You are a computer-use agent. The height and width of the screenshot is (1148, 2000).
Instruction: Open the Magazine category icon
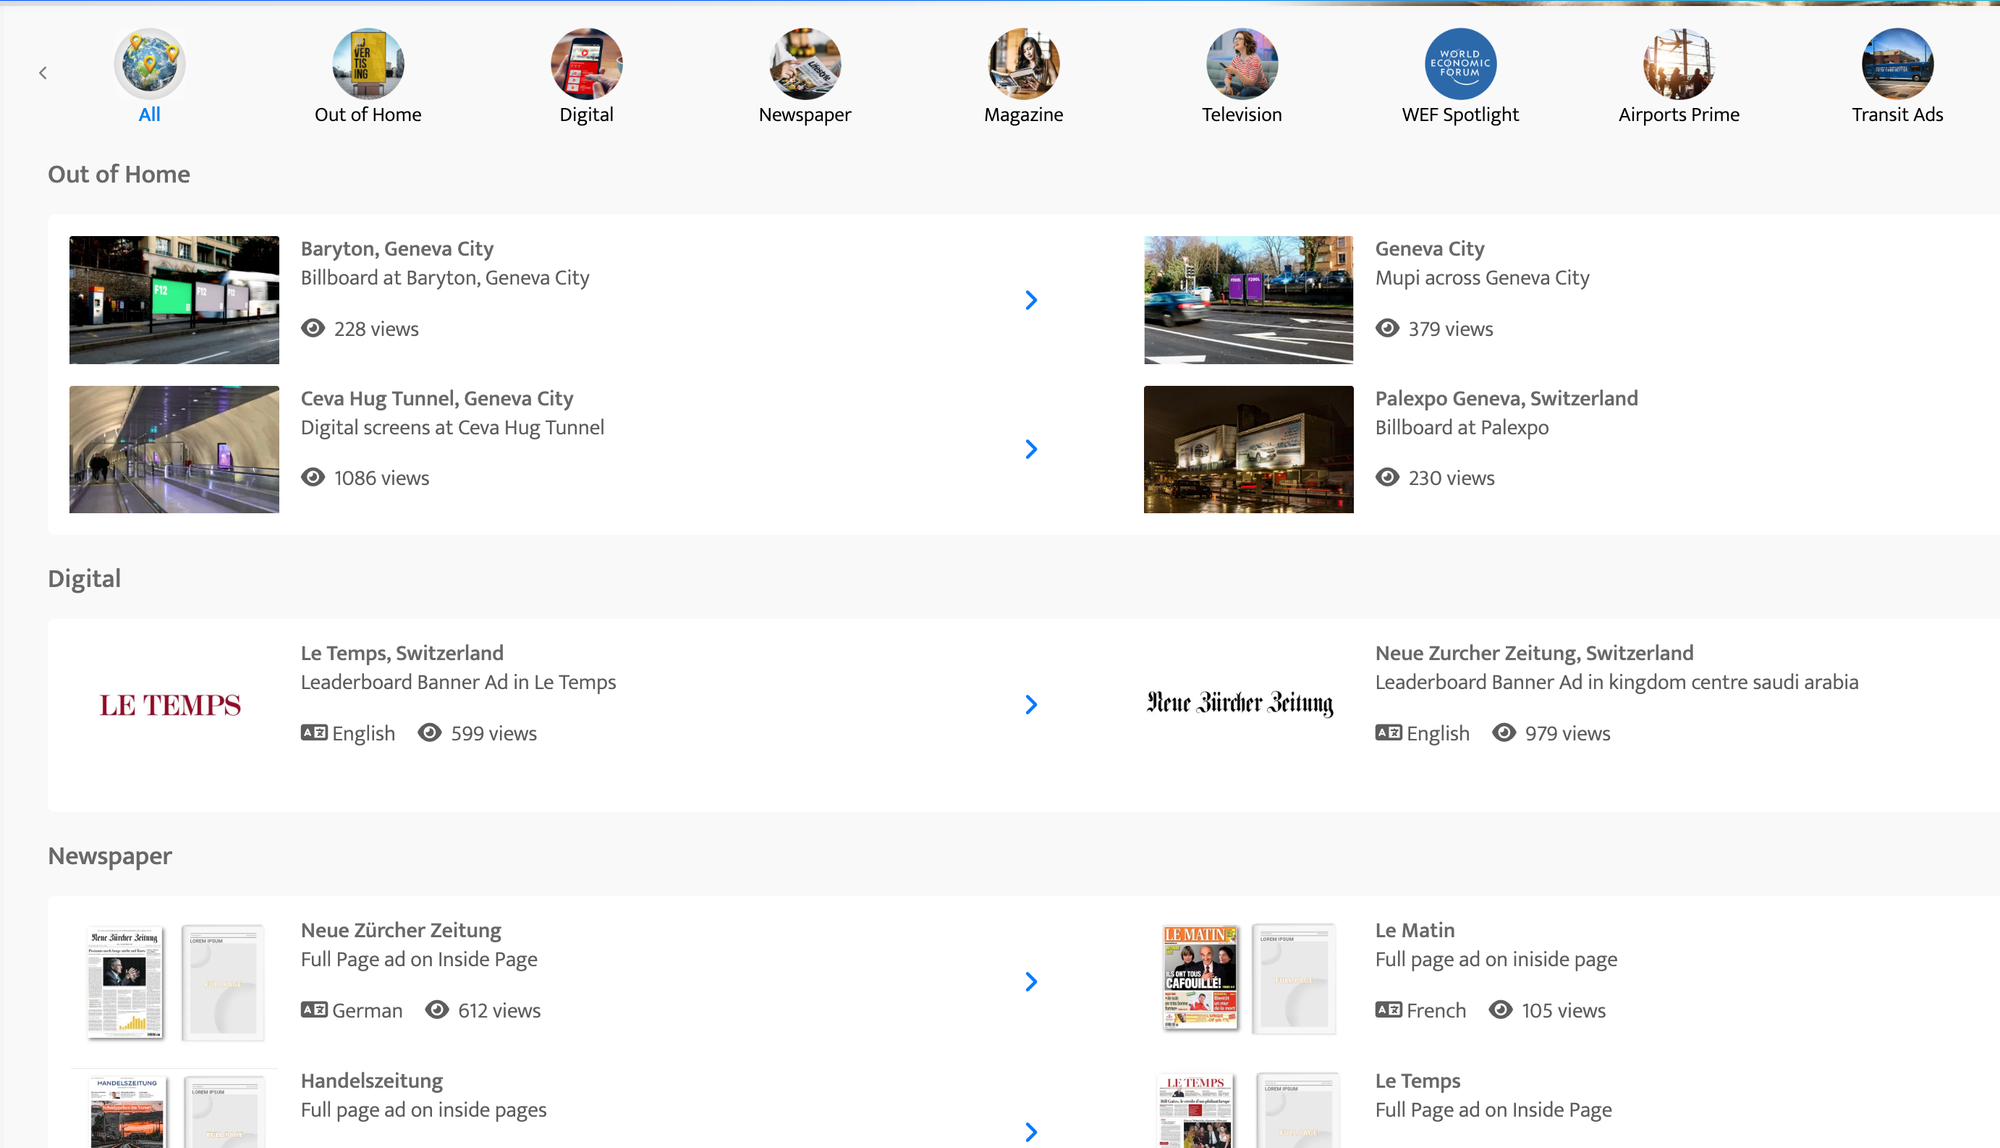(x=1023, y=64)
